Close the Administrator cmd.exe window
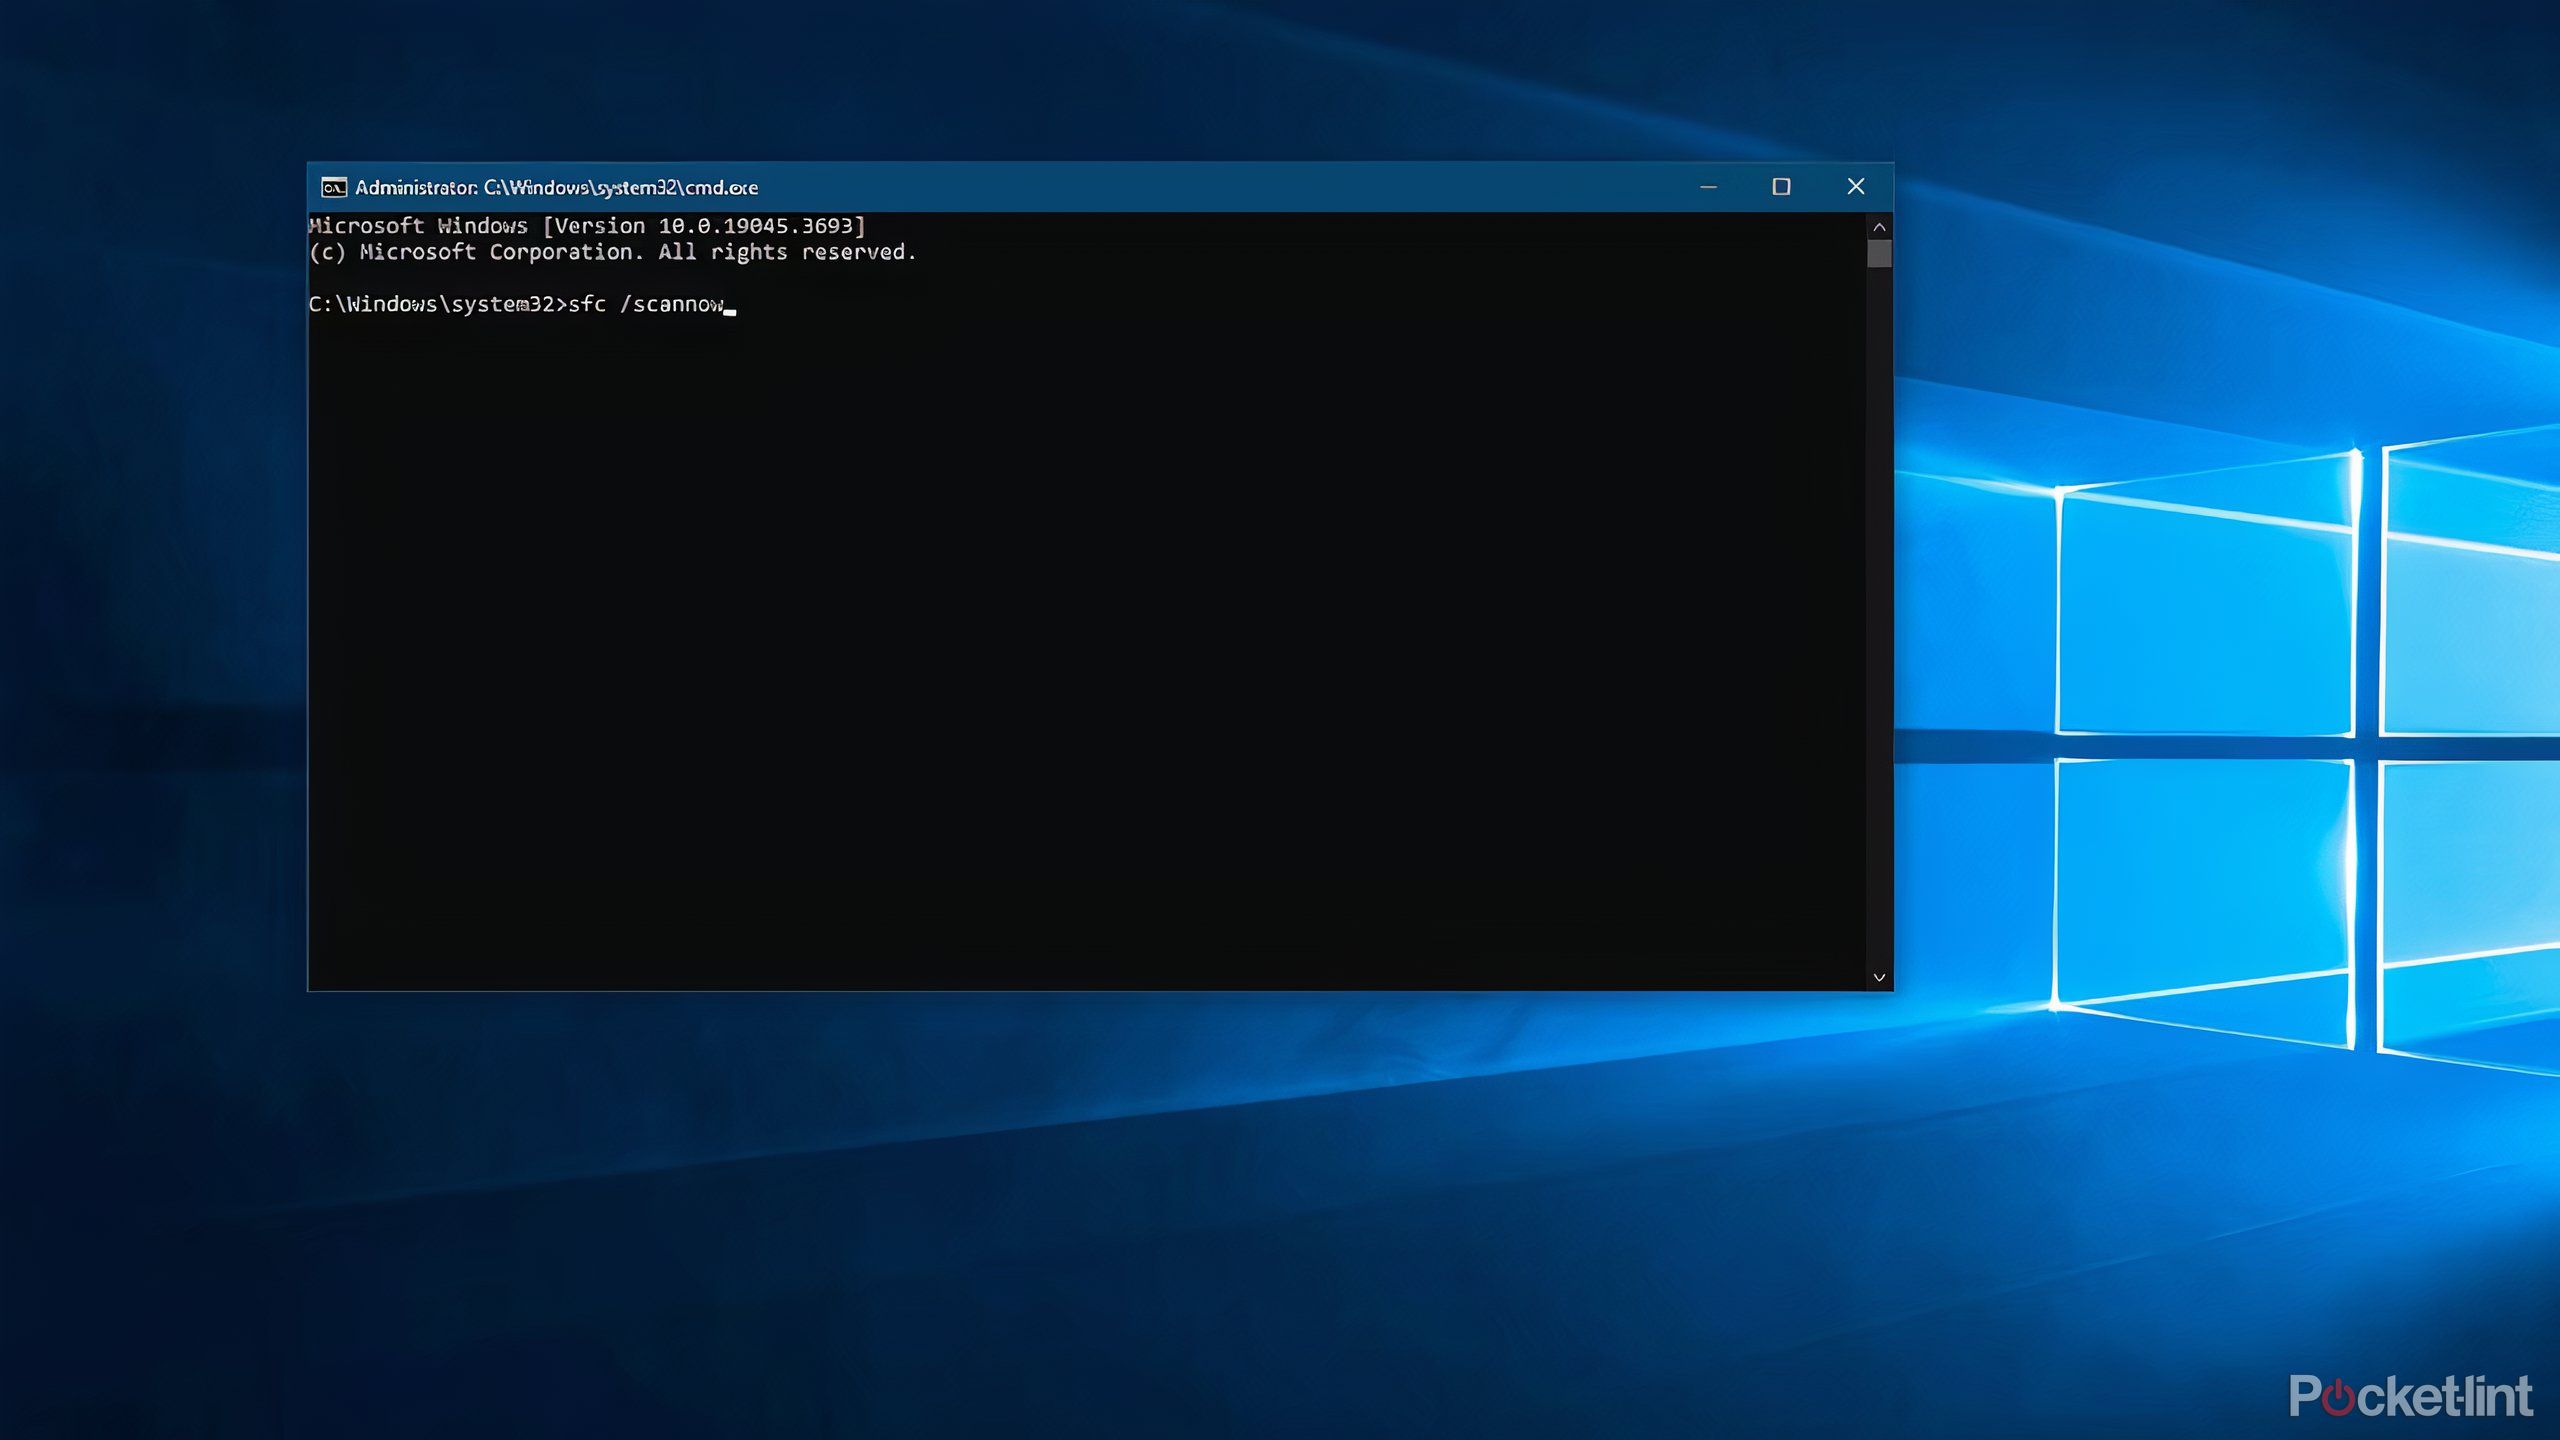 (1855, 187)
